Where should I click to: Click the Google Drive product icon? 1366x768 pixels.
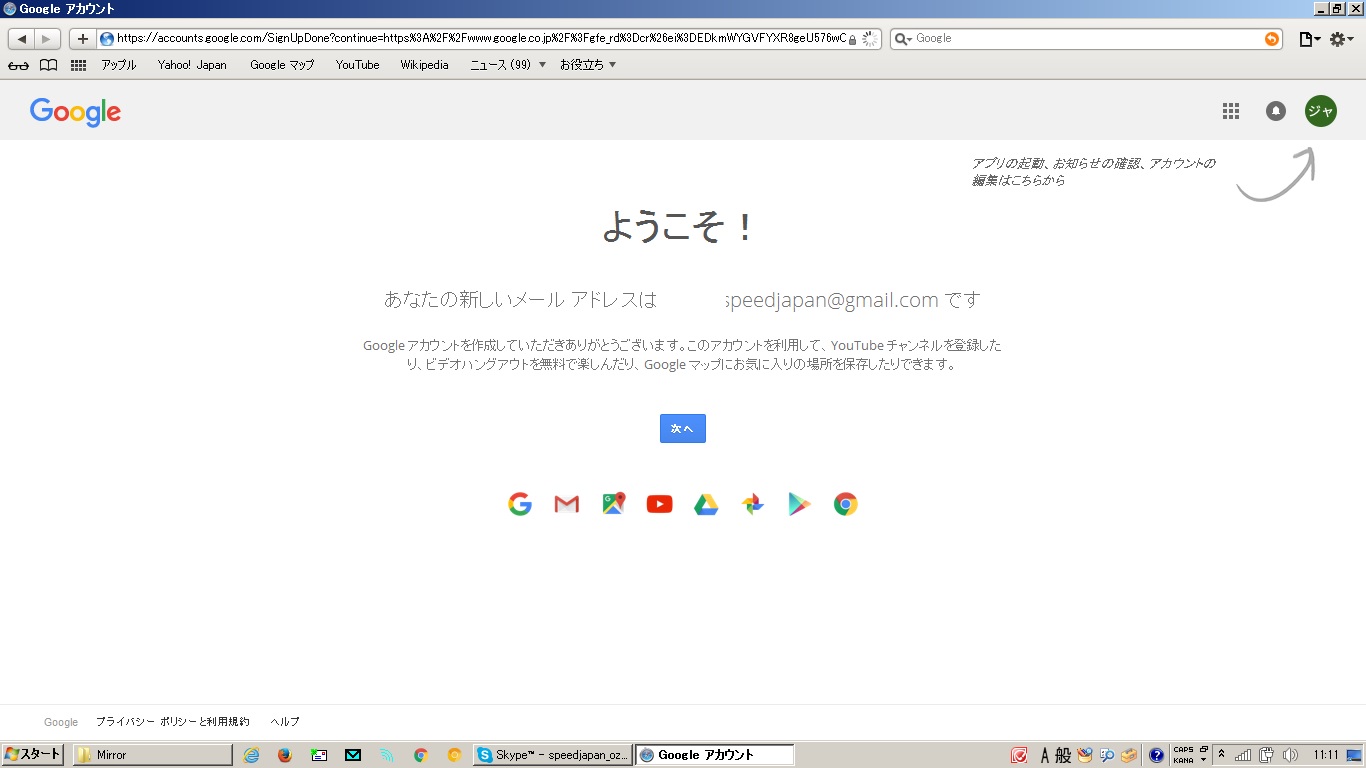click(706, 504)
